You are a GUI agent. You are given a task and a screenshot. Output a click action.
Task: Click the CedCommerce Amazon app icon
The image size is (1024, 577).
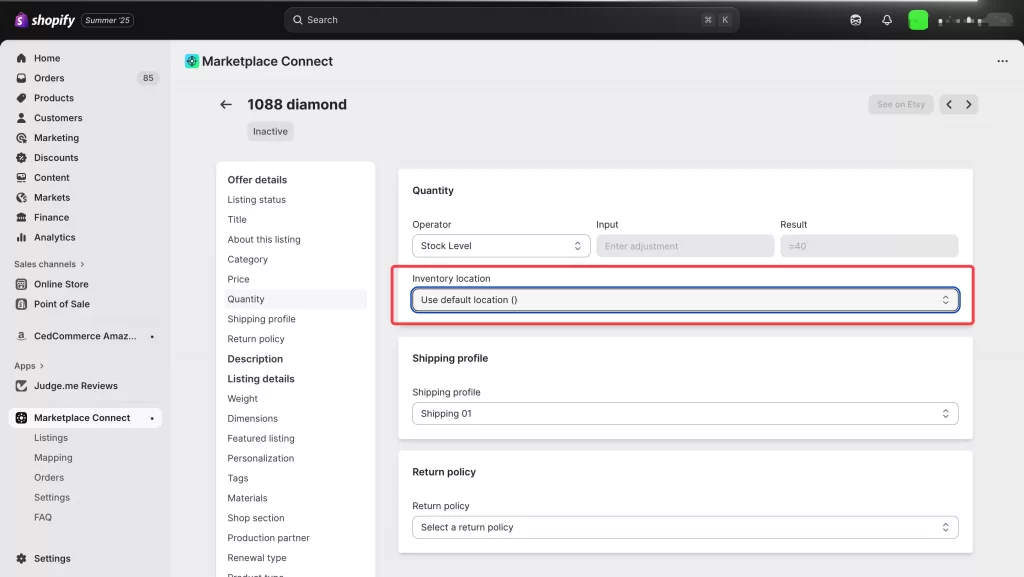coord(22,336)
